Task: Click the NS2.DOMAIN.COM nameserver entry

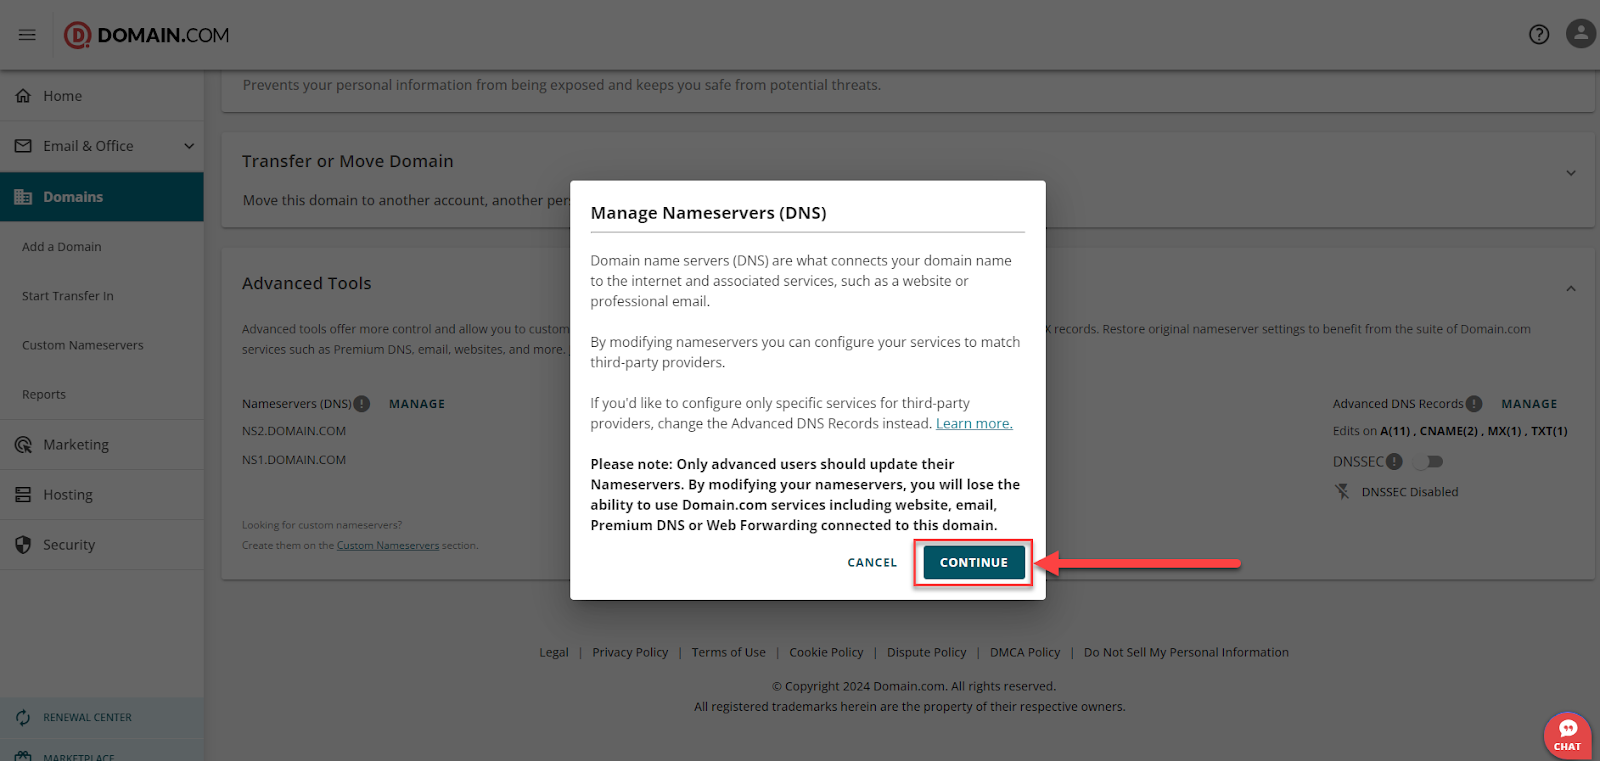Action: tap(294, 431)
